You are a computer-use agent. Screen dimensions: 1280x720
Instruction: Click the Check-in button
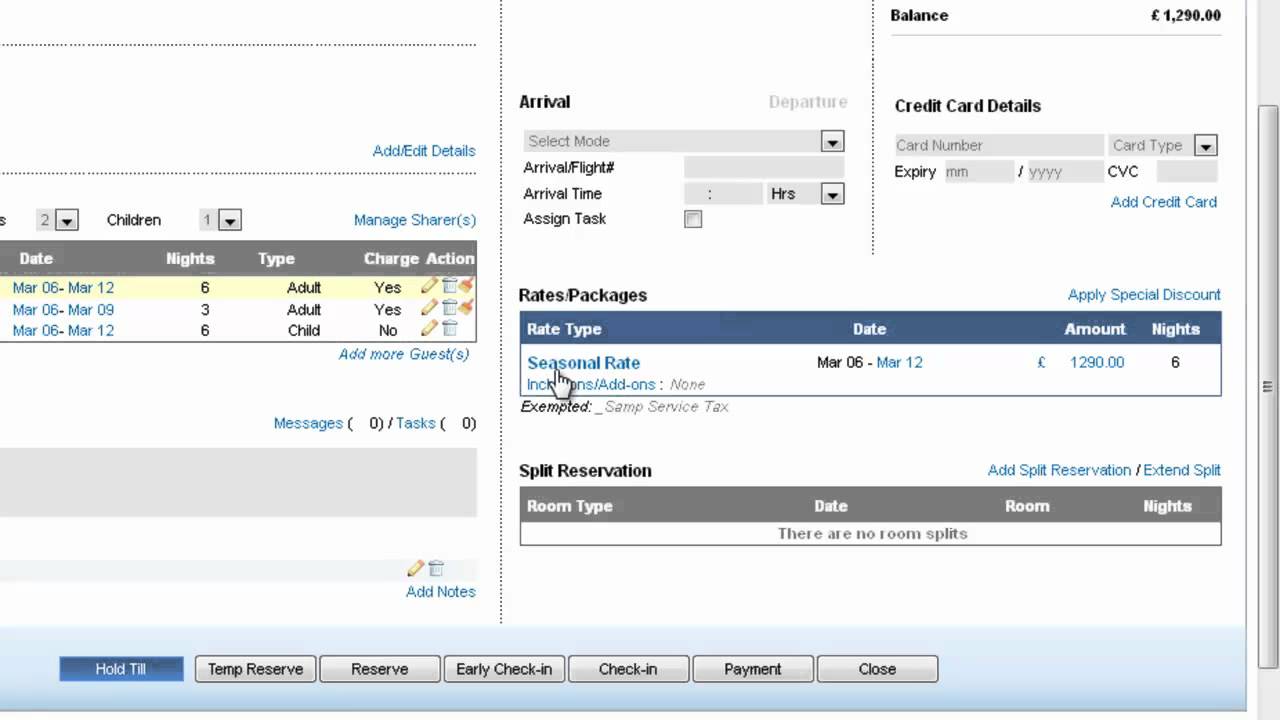(x=628, y=669)
